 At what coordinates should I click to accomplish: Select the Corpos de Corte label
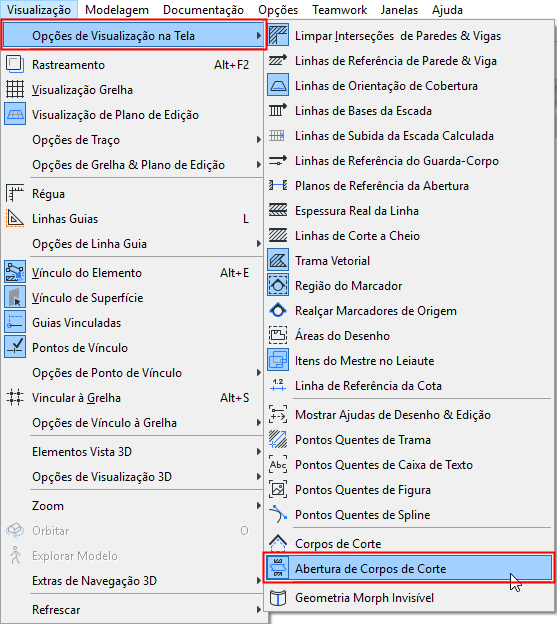pos(338,544)
